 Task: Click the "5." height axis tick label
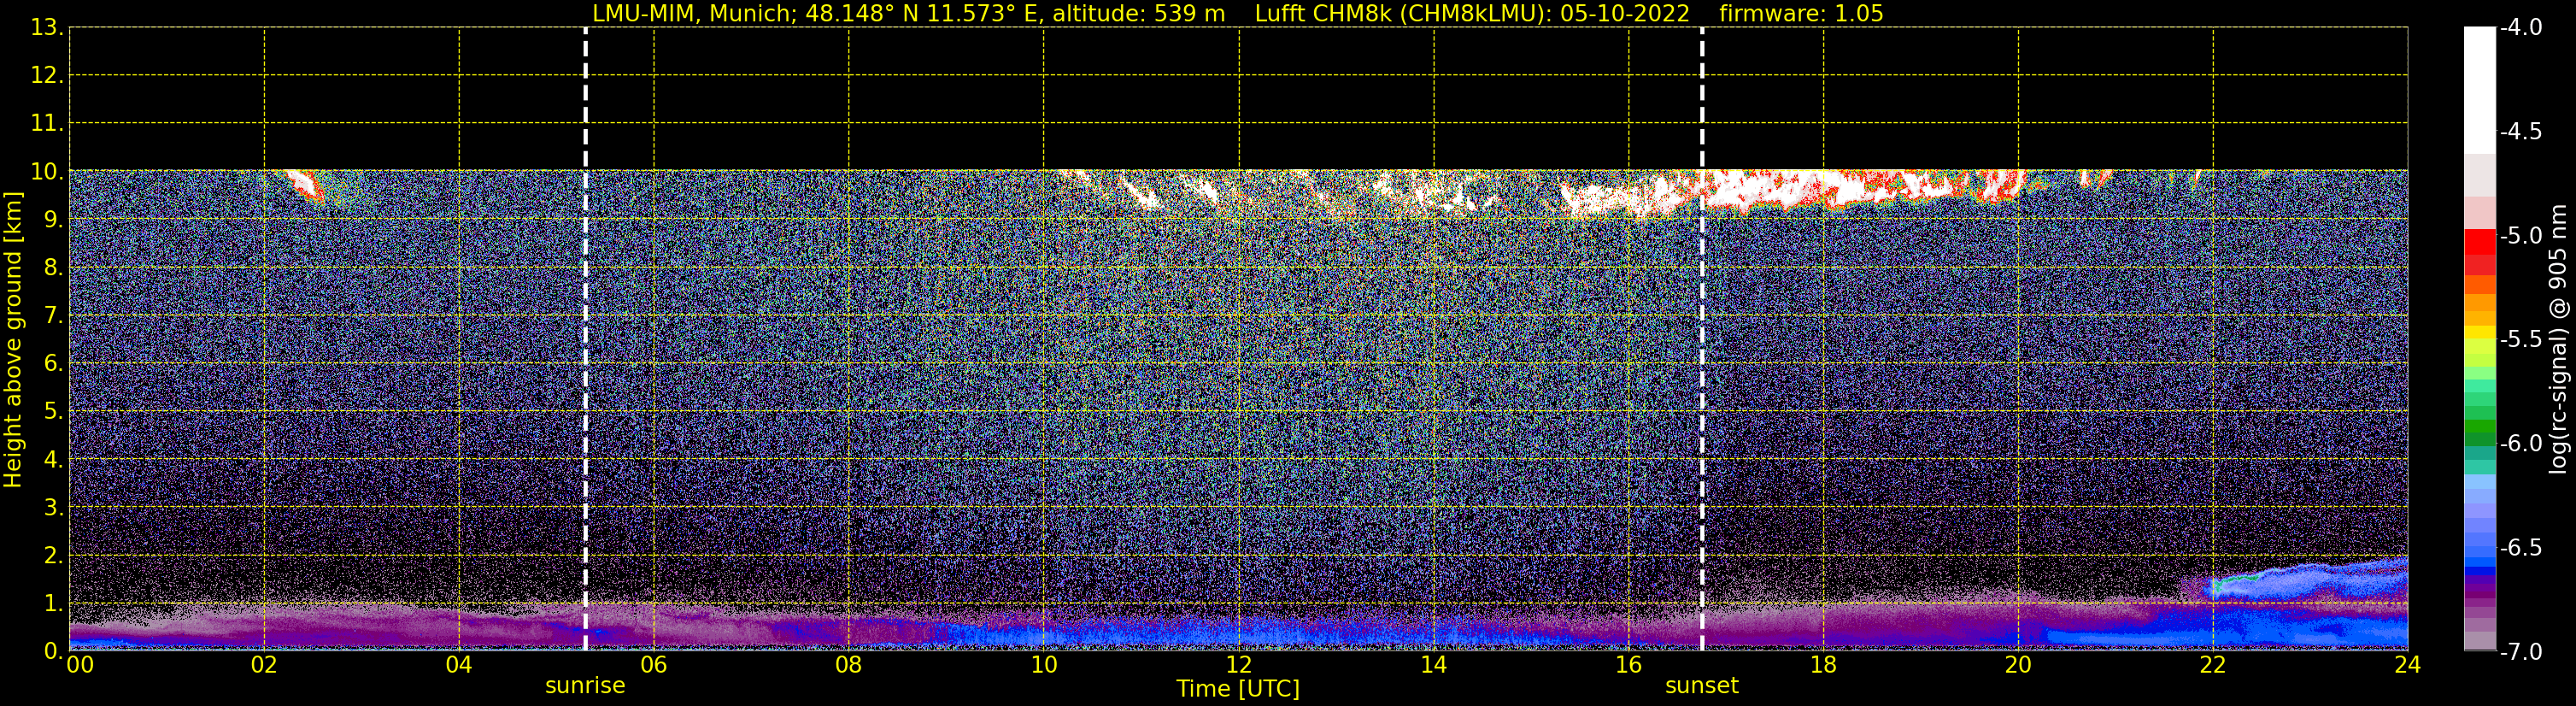tap(54, 412)
